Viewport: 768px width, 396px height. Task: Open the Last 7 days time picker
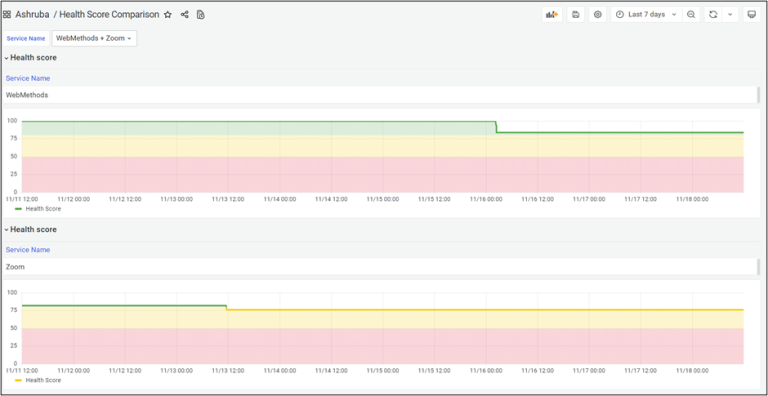[x=646, y=15]
